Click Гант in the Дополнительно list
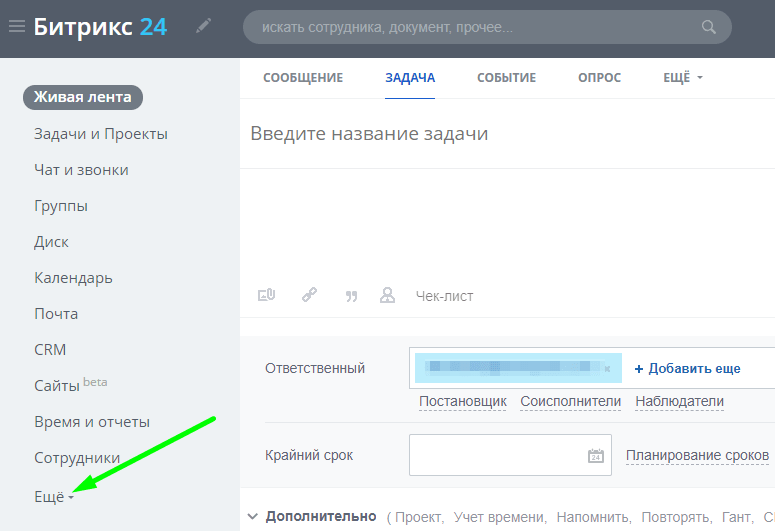This screenshot has height=531, width=775. [737, 517]
